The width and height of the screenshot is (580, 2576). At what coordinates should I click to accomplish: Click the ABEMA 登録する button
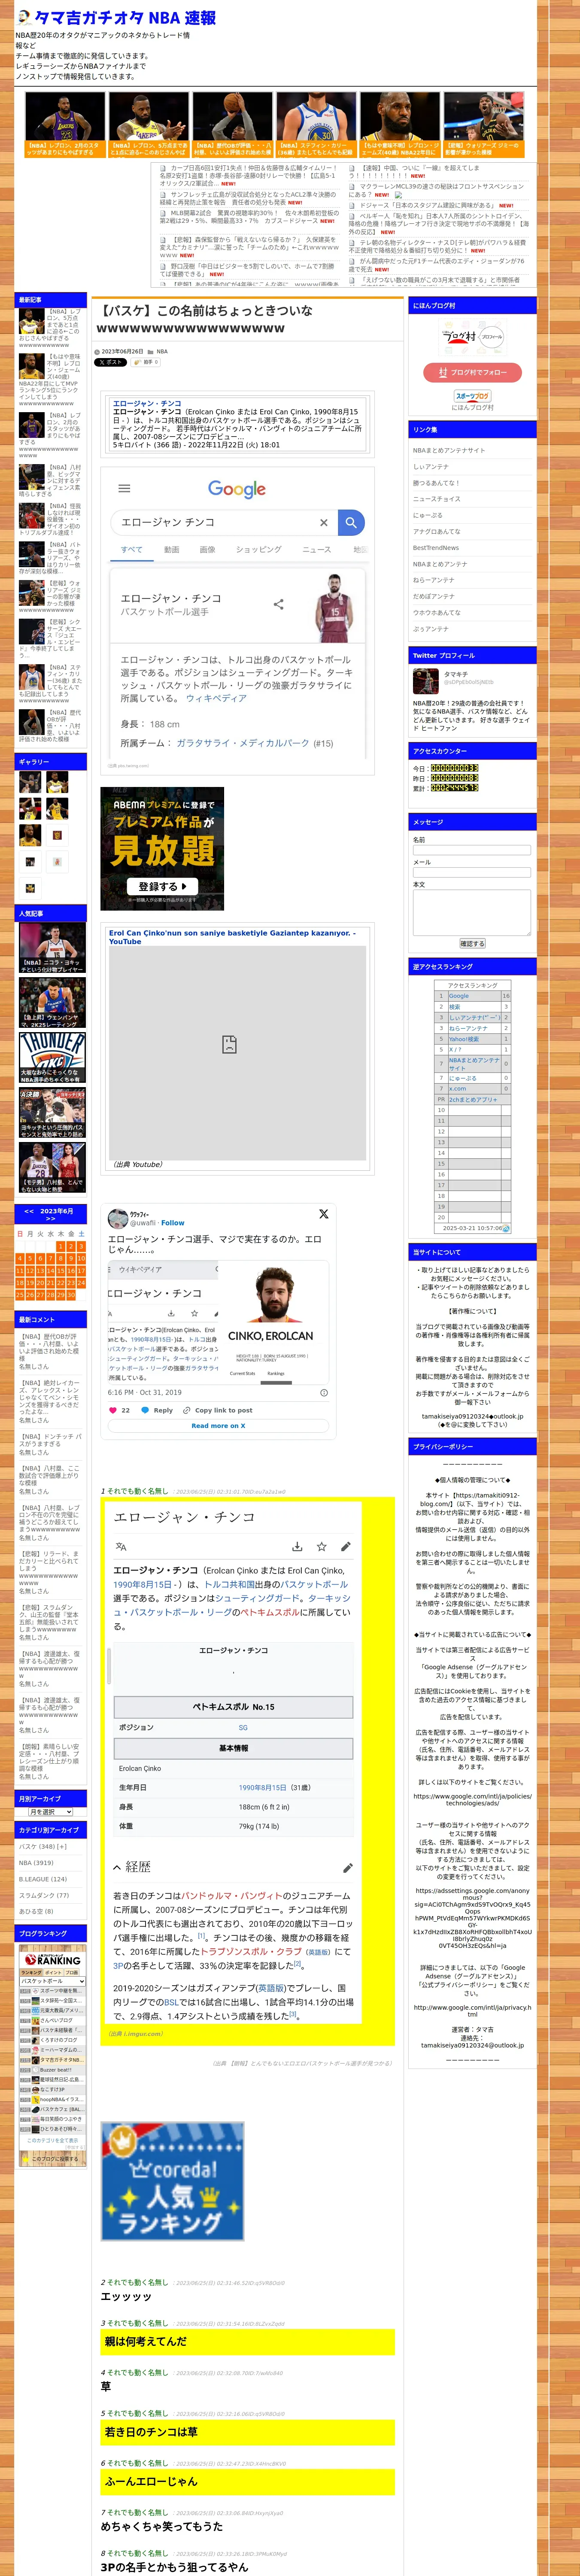[x=162, y=886]
